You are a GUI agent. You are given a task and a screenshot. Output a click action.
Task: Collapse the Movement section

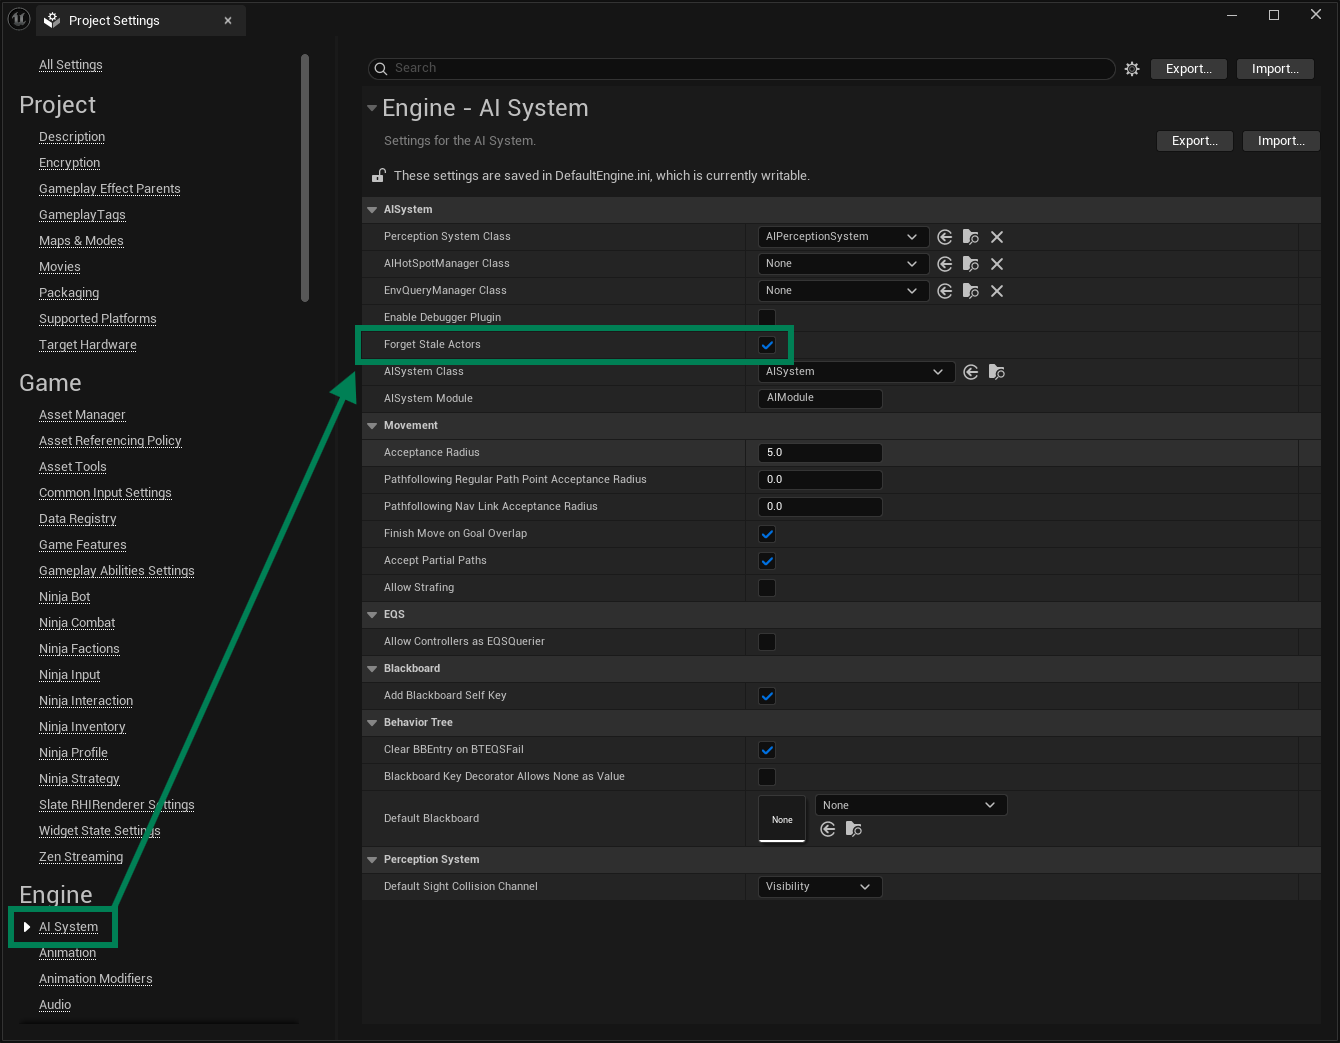coord(373,426)
